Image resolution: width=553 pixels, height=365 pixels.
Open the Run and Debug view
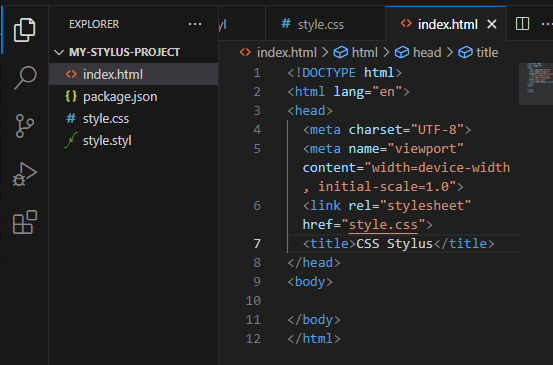click(25, 174)
